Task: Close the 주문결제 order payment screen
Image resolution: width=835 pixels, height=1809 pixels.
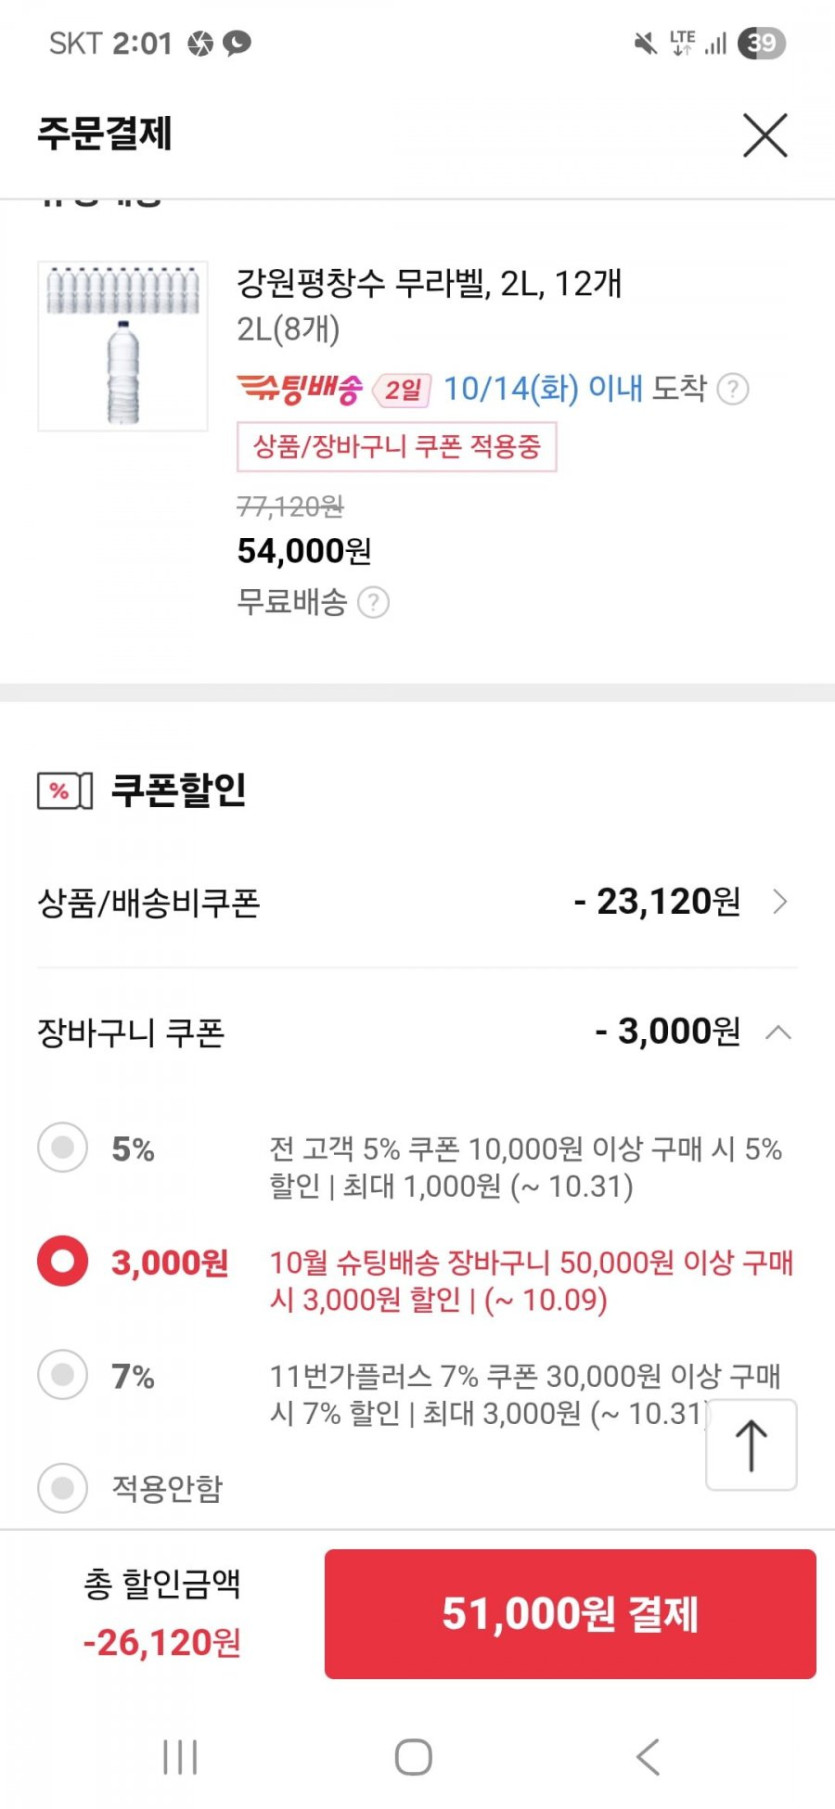Action: click(x=765, y=135)
